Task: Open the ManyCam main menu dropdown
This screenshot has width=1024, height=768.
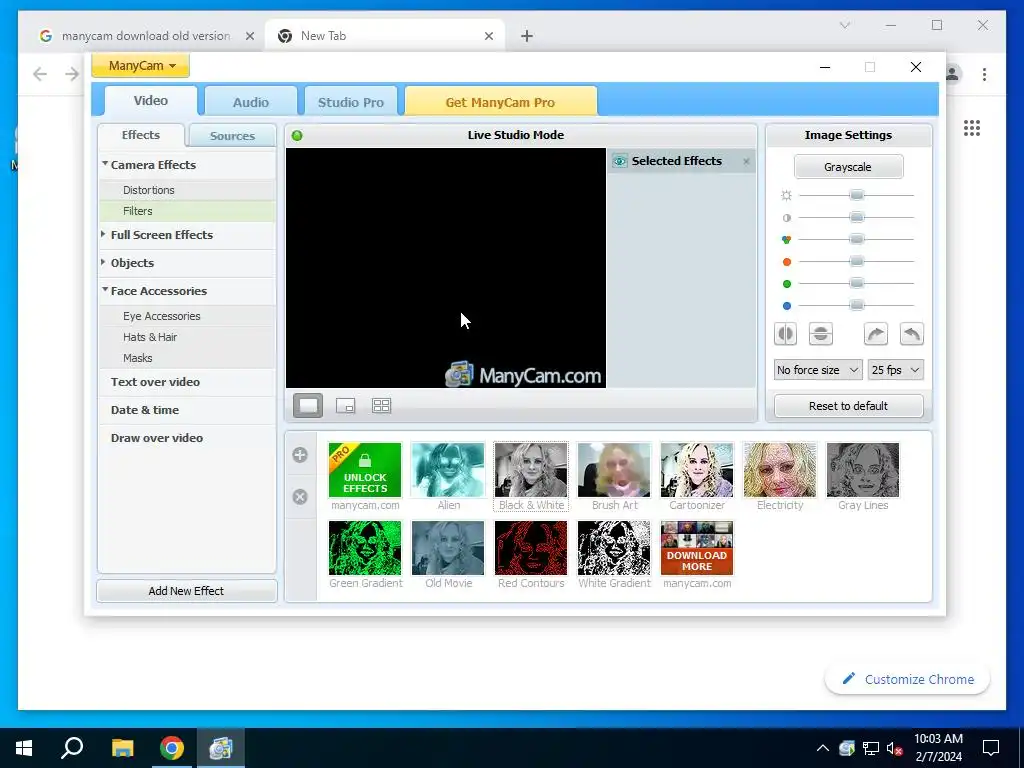Action: pyautogui.click(x=140, y=65)
